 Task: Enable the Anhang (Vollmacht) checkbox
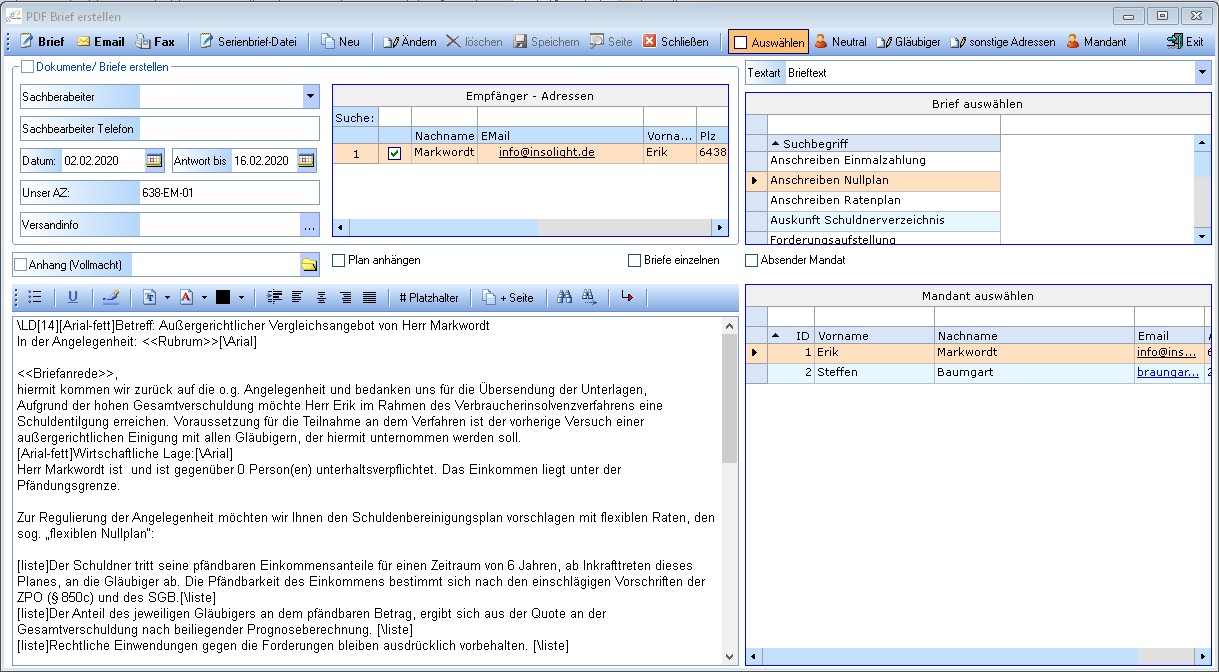(21, 264)
